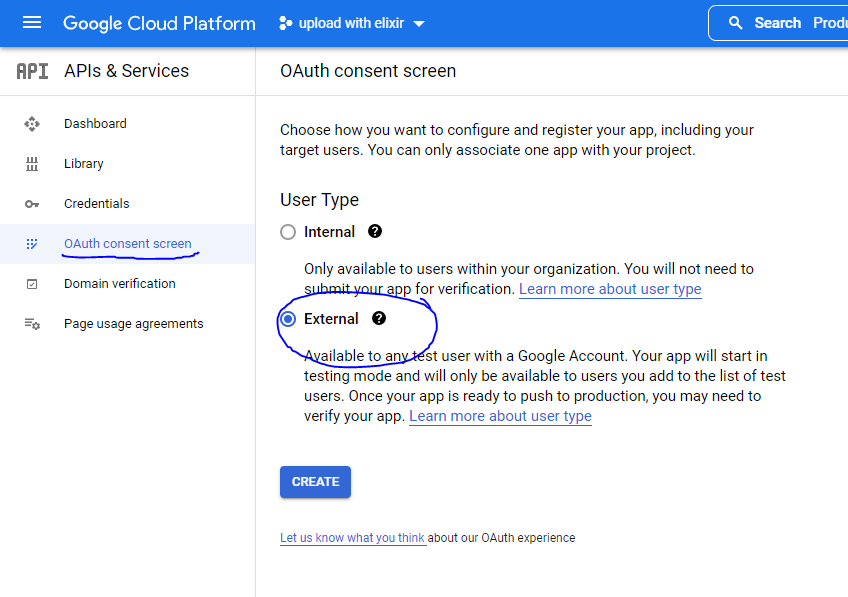
Task: Open Dashboard in the sidebar
Action: [95, 124]
